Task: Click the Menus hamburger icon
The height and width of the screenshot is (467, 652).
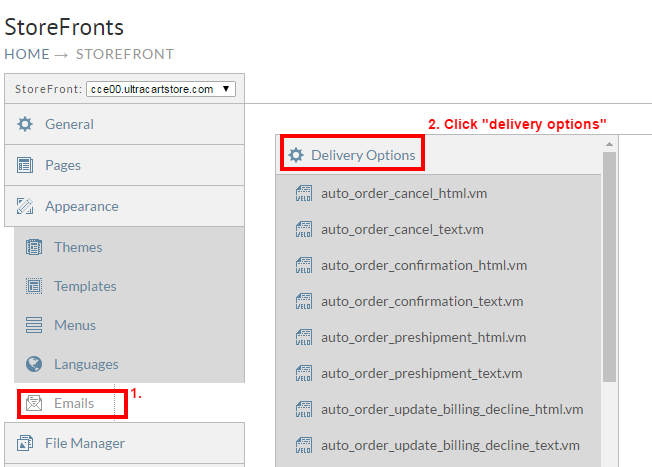Action: point(34,325)
